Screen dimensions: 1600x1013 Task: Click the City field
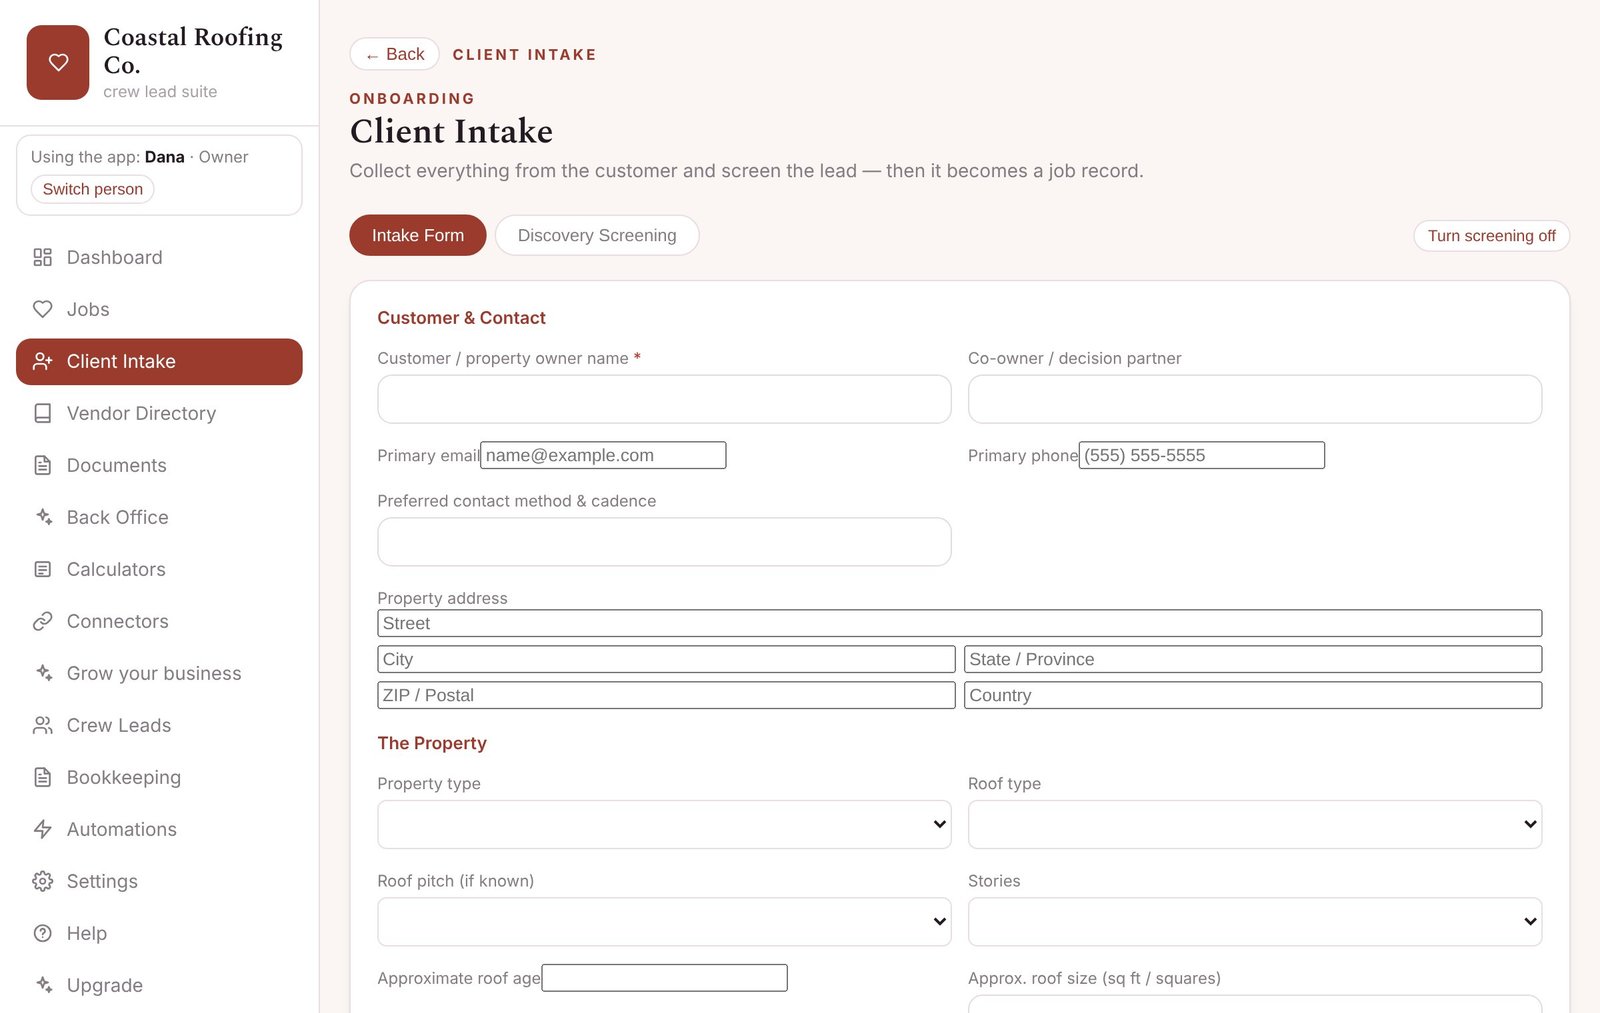666,659
